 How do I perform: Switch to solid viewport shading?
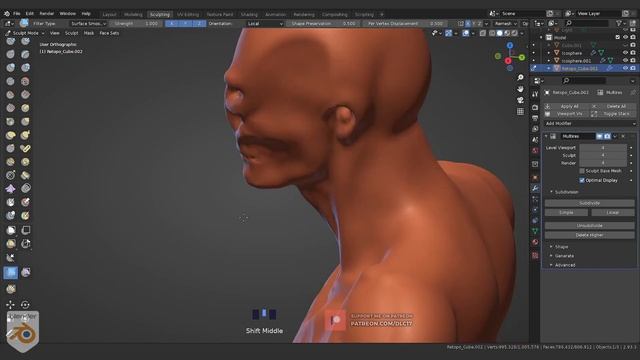(499, 33)
